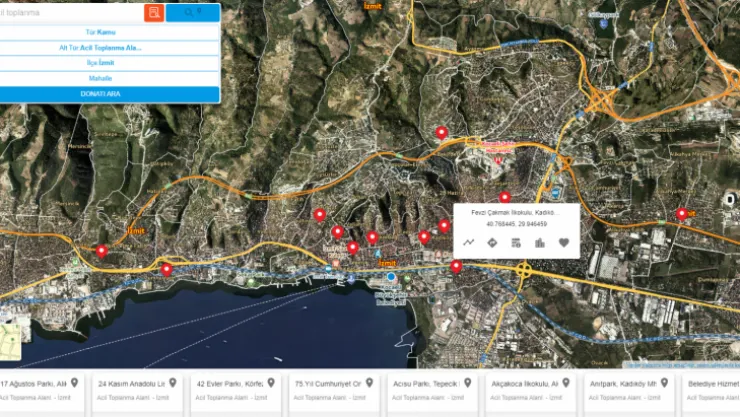Select the Anıtpark, Kadıköy result card
Image resolution: width=740 pixels, height=417 pixels.
tap(629, 391)
